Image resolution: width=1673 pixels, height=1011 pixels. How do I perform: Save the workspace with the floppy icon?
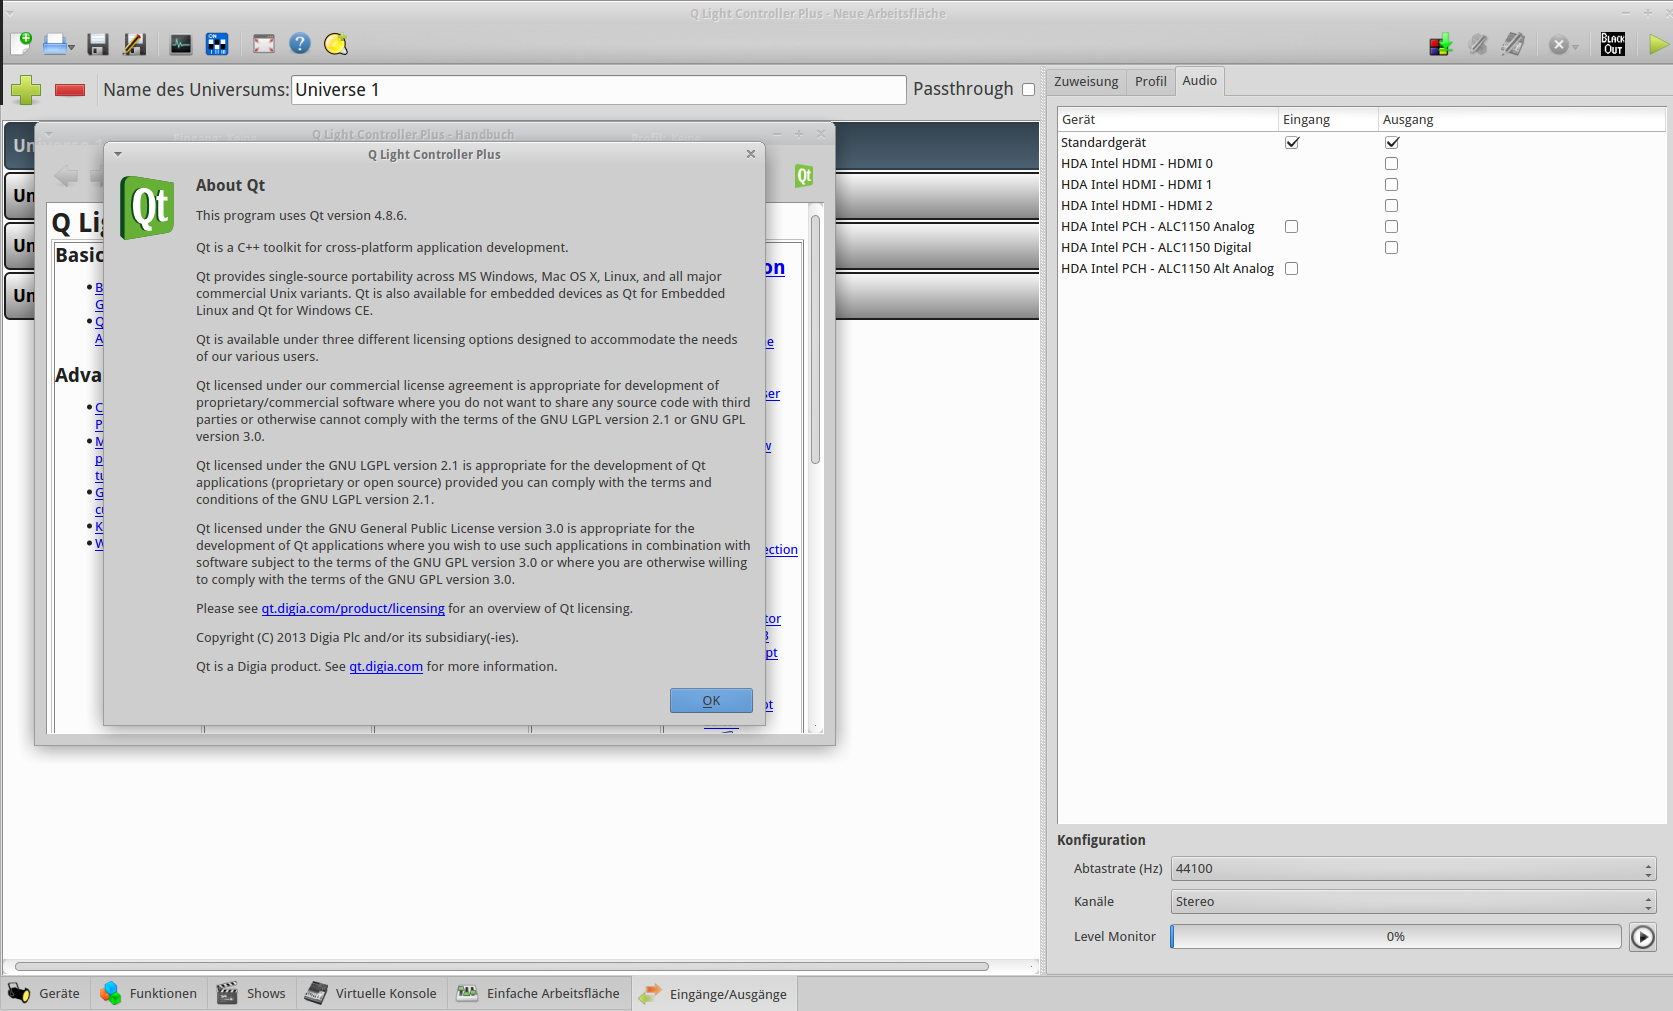tap(98, 44)
